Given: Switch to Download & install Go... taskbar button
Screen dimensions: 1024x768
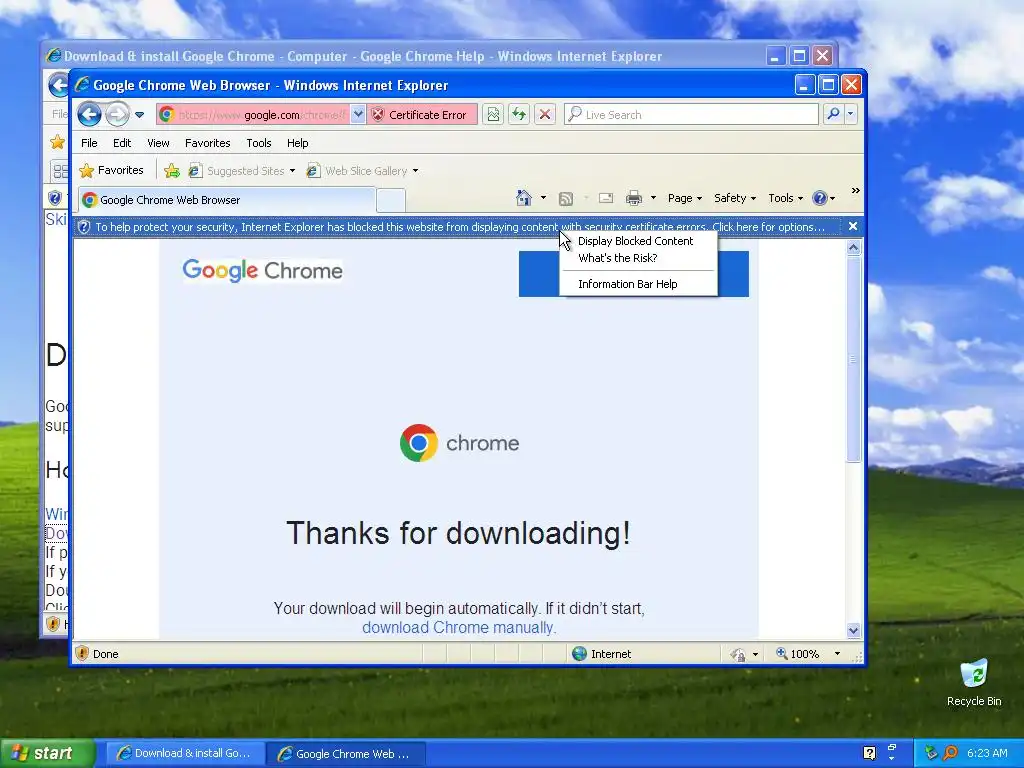Looking at the screenshot, I should pyautogui.click(x=184, y=754).
